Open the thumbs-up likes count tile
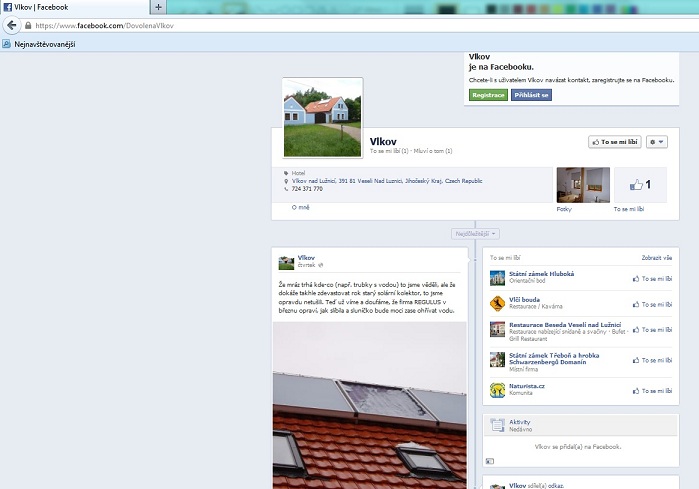The width and height of the screenshot is (699, 489). (640, 185)
